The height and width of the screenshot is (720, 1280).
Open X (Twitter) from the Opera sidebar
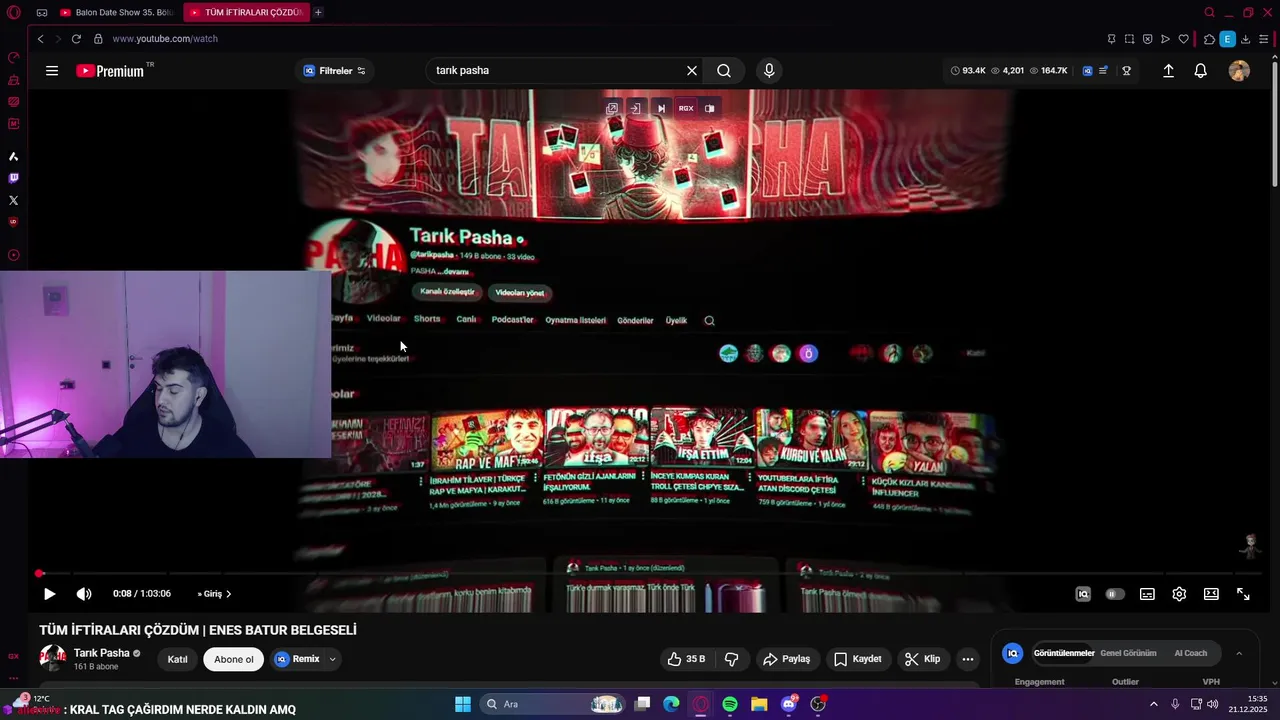pyautogui.click(x=13, y=200)
